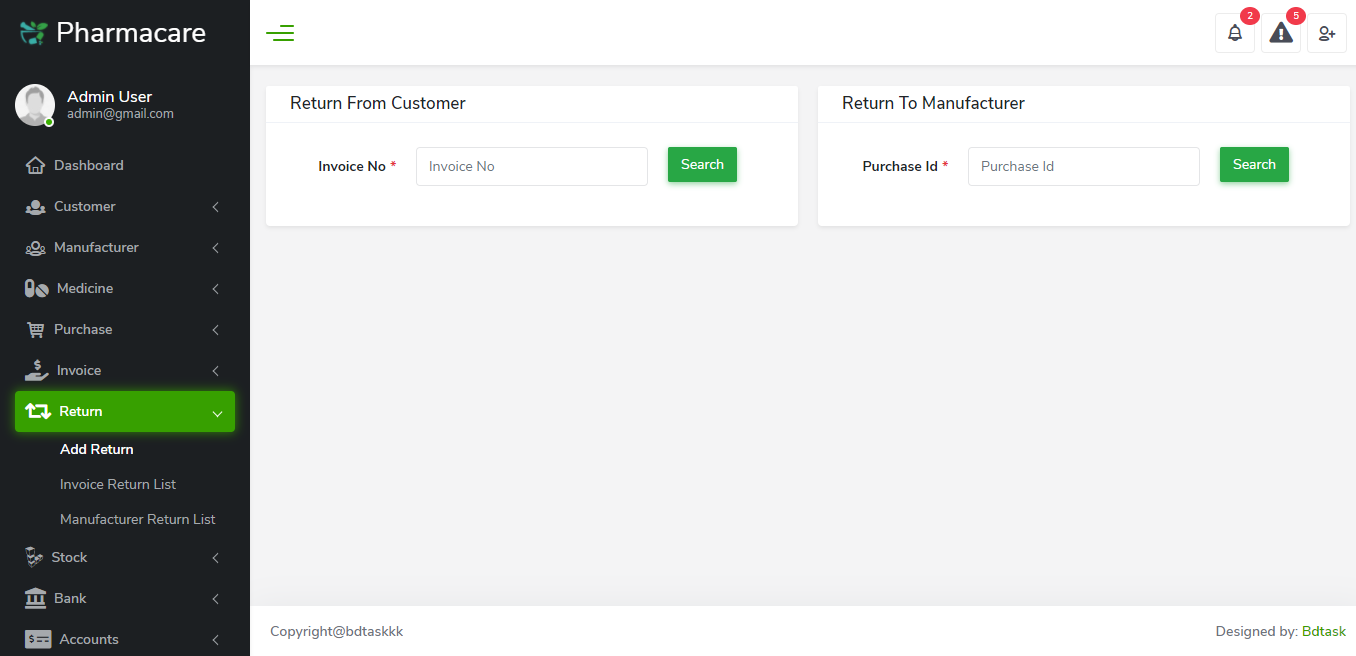Viewport: 1356px width, 656px height.
Task: Click the Medicine pills icon
Action: coord(36,288)
